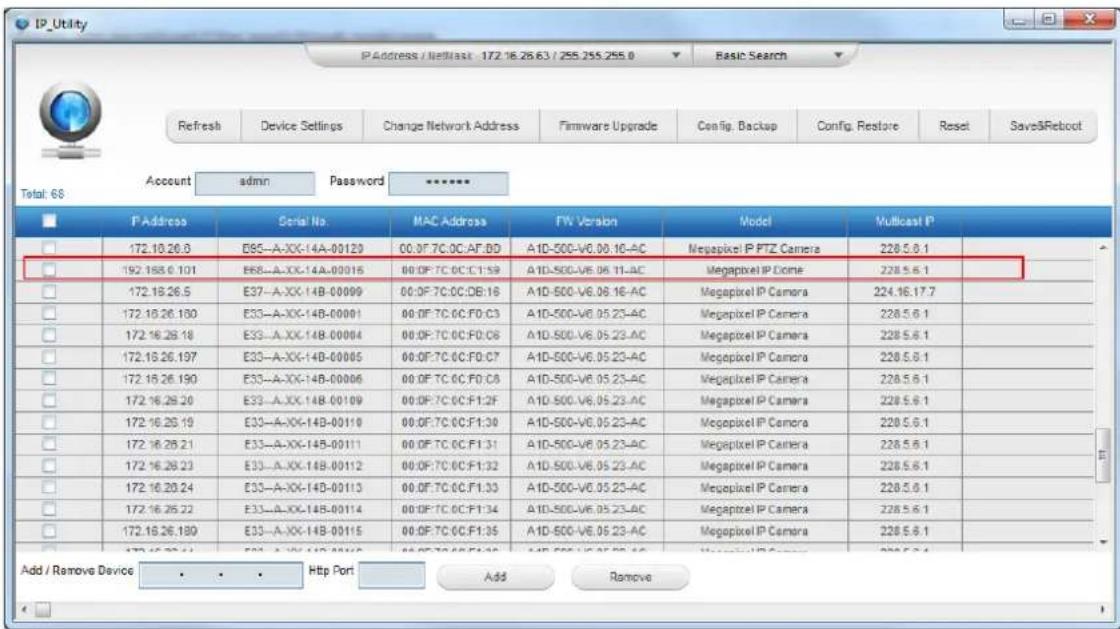Viewport: 1120px width, 629px height.
Task: Click the Password input field
Action: point(448,183)
